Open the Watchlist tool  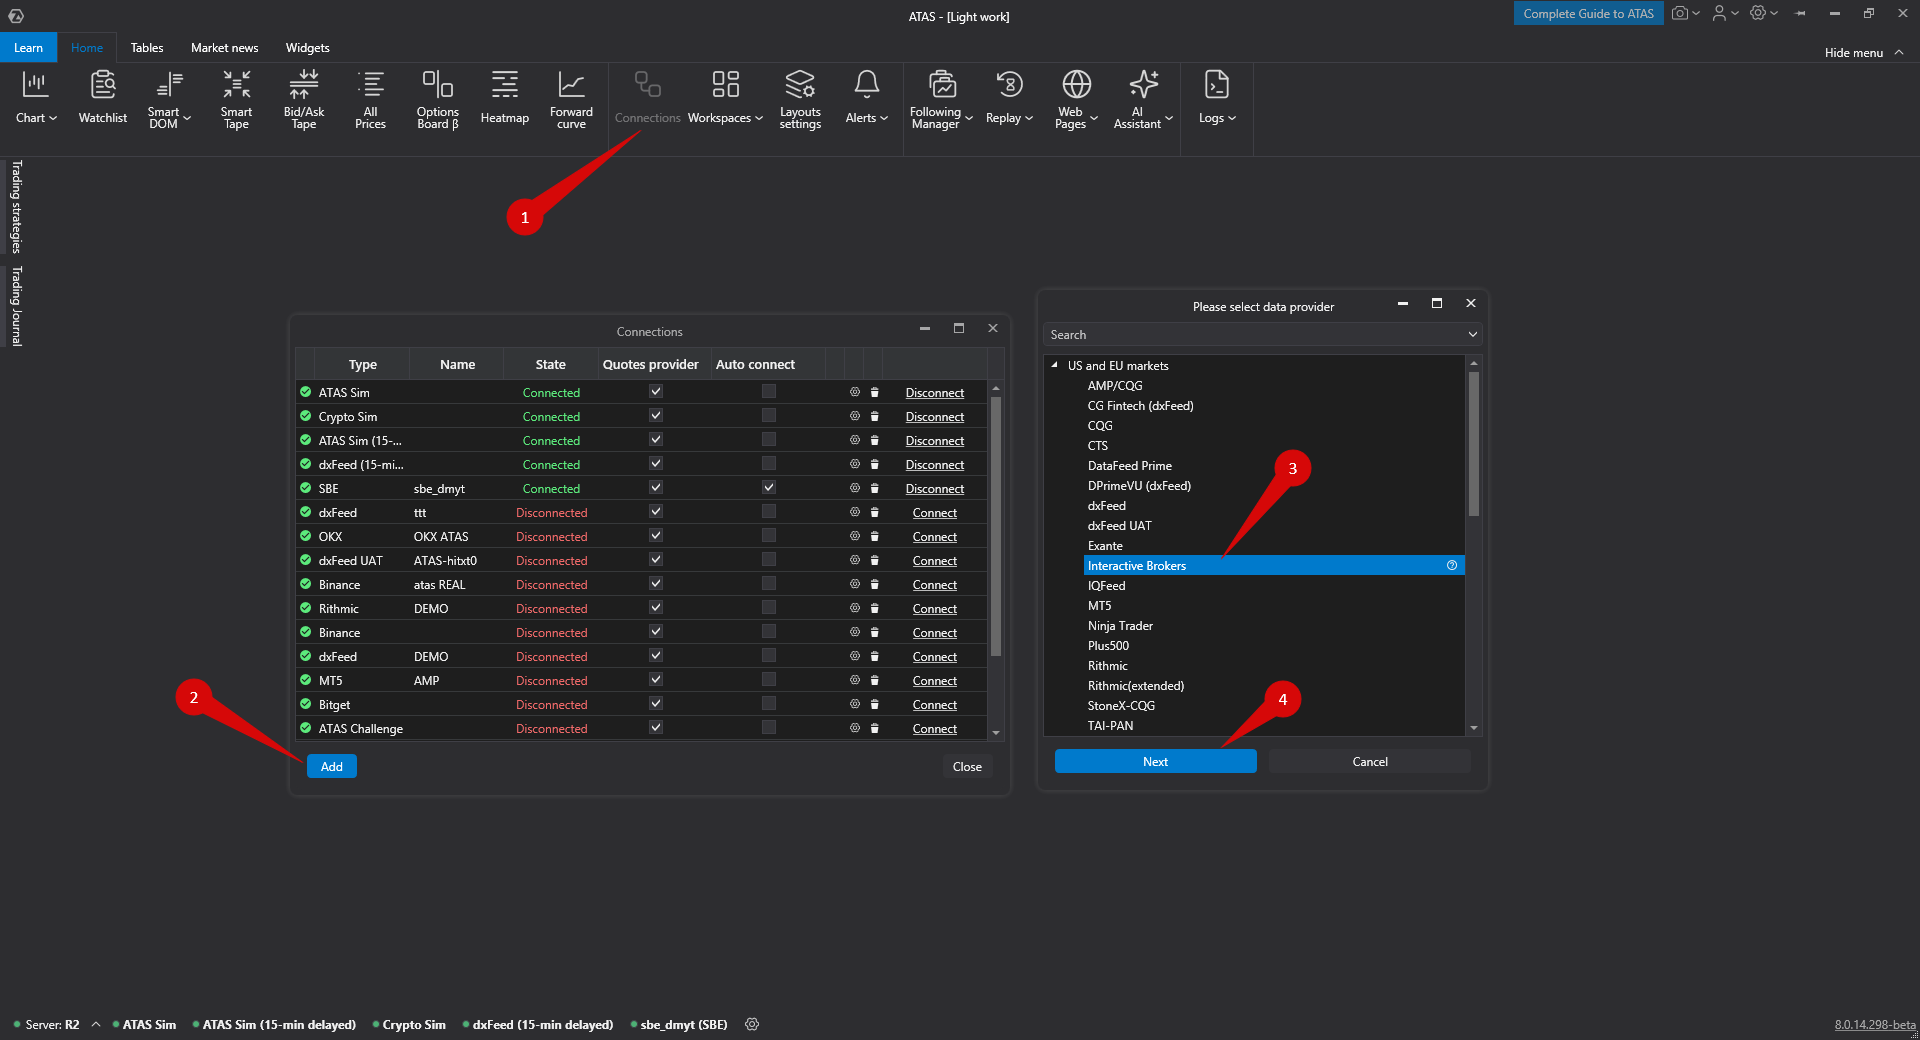coord(103,98)
